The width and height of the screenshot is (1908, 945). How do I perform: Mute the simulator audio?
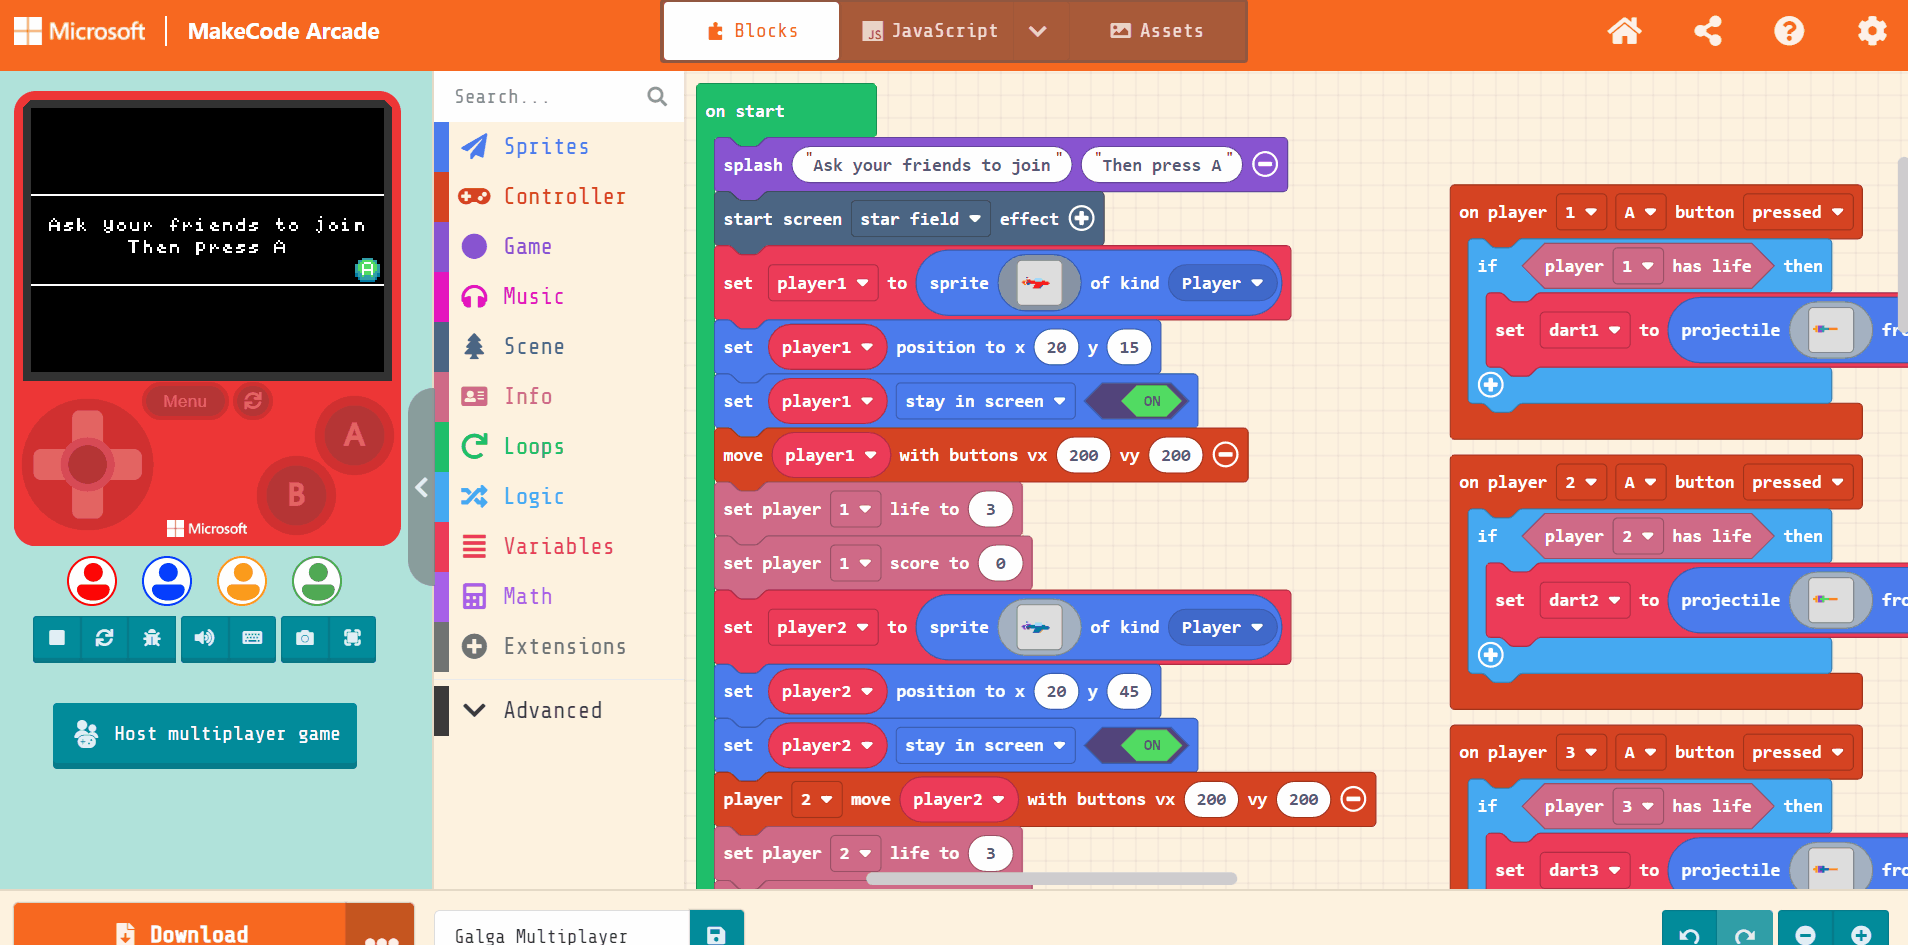click(x=204, y=638)
